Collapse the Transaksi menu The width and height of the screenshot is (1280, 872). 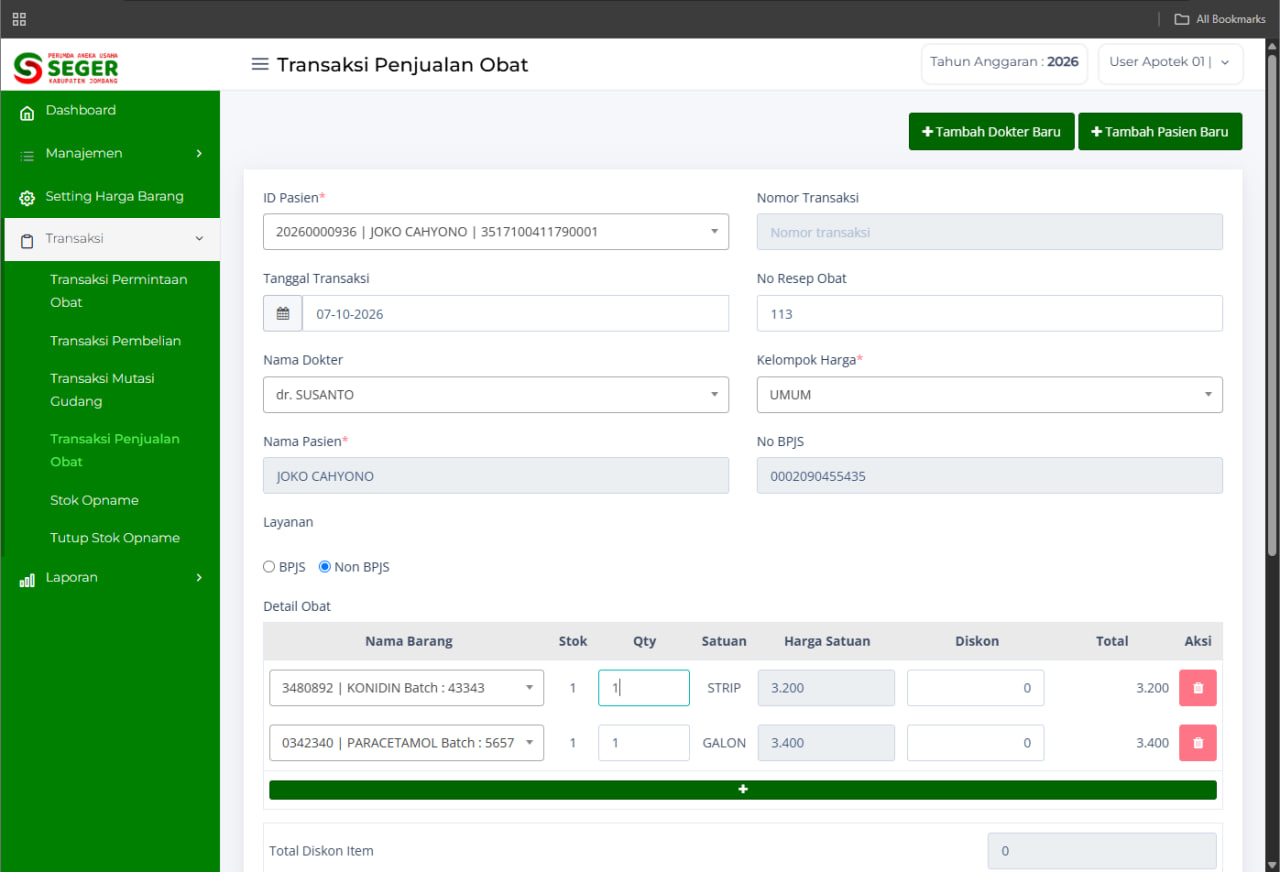tap(110, 240)
